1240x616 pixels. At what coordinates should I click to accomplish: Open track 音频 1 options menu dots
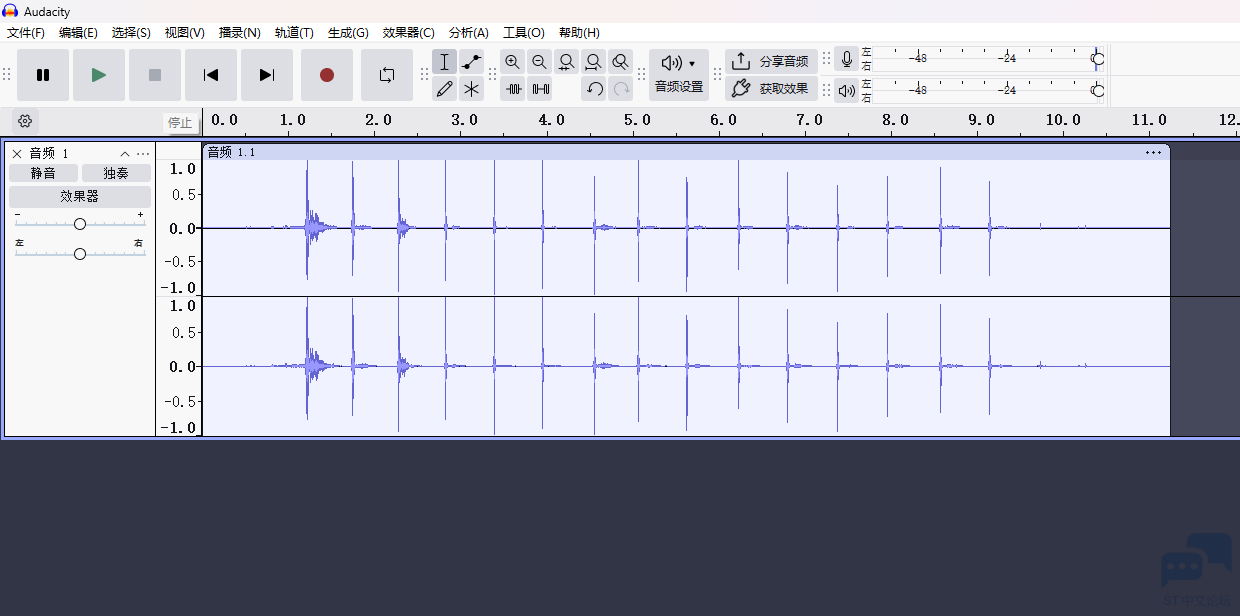(143, 154)
